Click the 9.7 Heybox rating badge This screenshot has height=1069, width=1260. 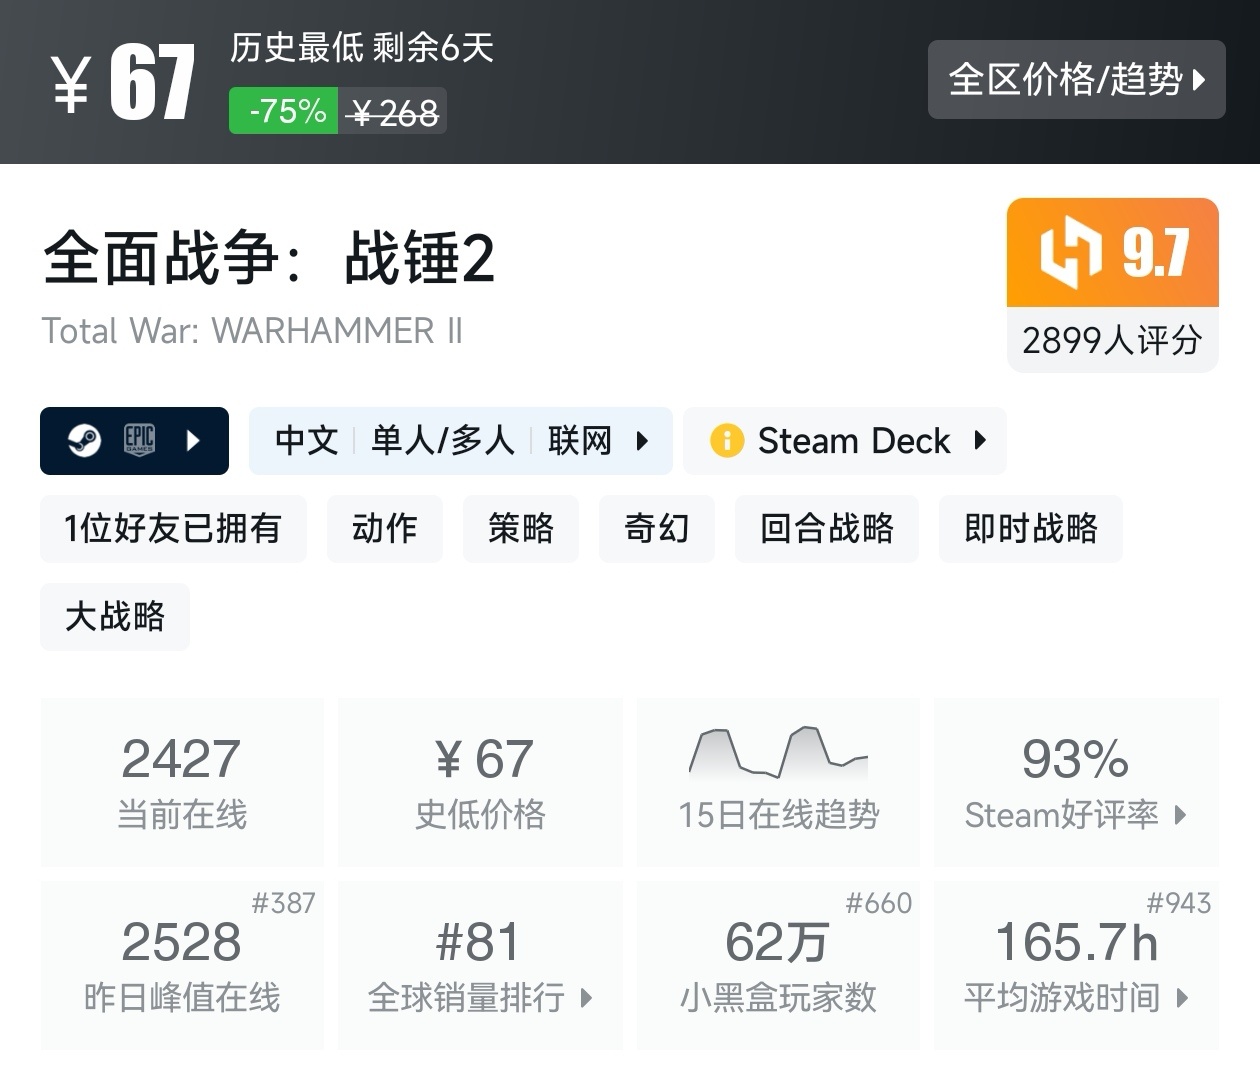pyautogui.click(x=1113, y=252)
